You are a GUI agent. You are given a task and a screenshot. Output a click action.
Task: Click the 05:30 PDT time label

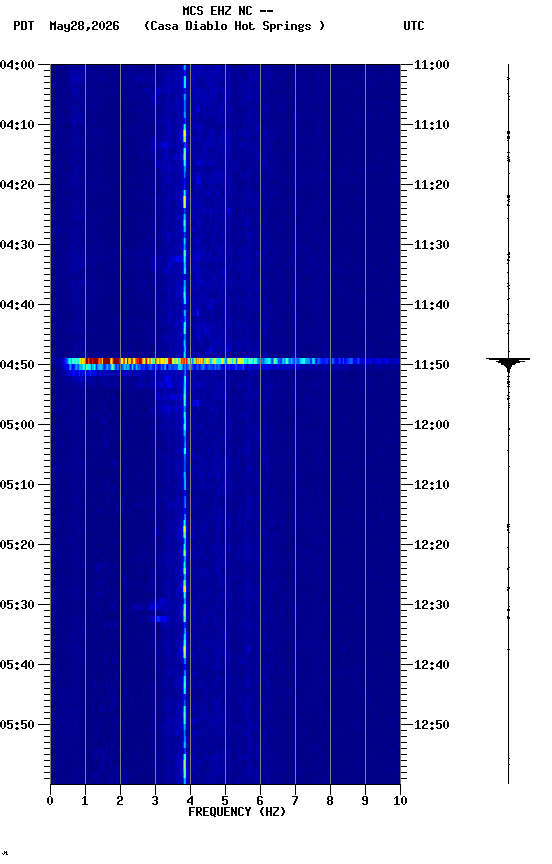coord(17,605)
